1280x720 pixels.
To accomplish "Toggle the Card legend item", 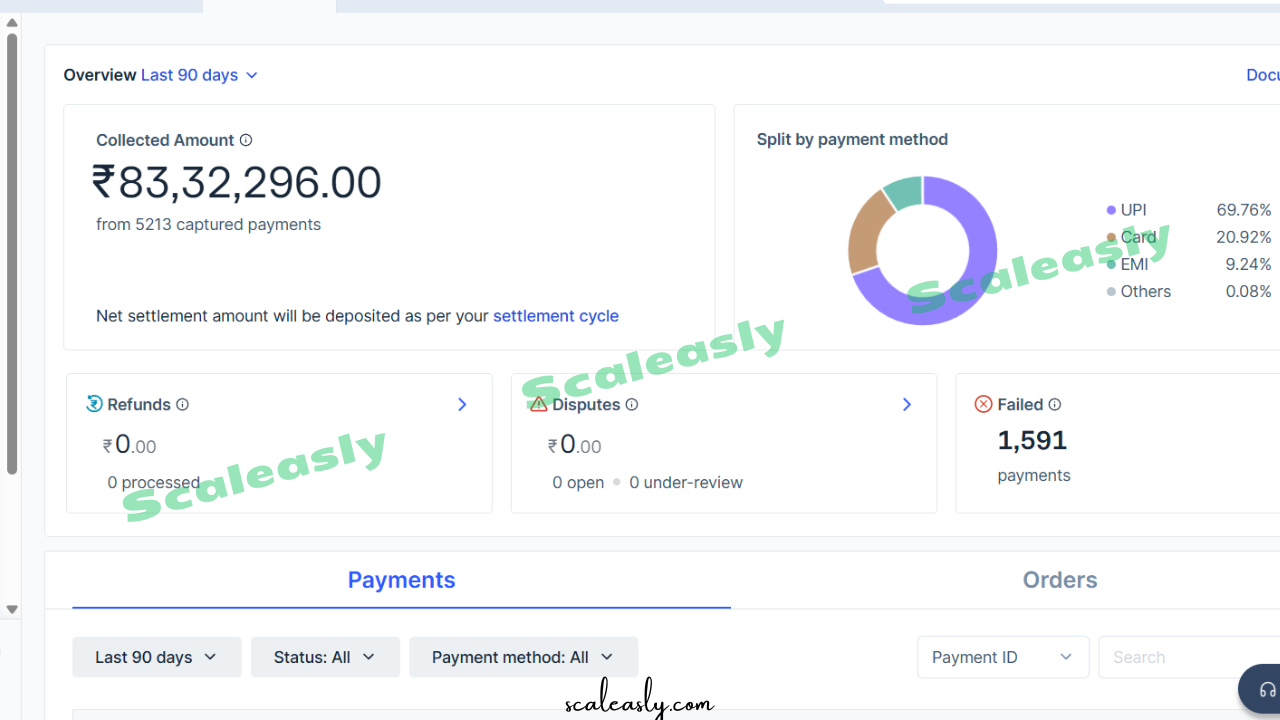I will [x=1138, y=237].
